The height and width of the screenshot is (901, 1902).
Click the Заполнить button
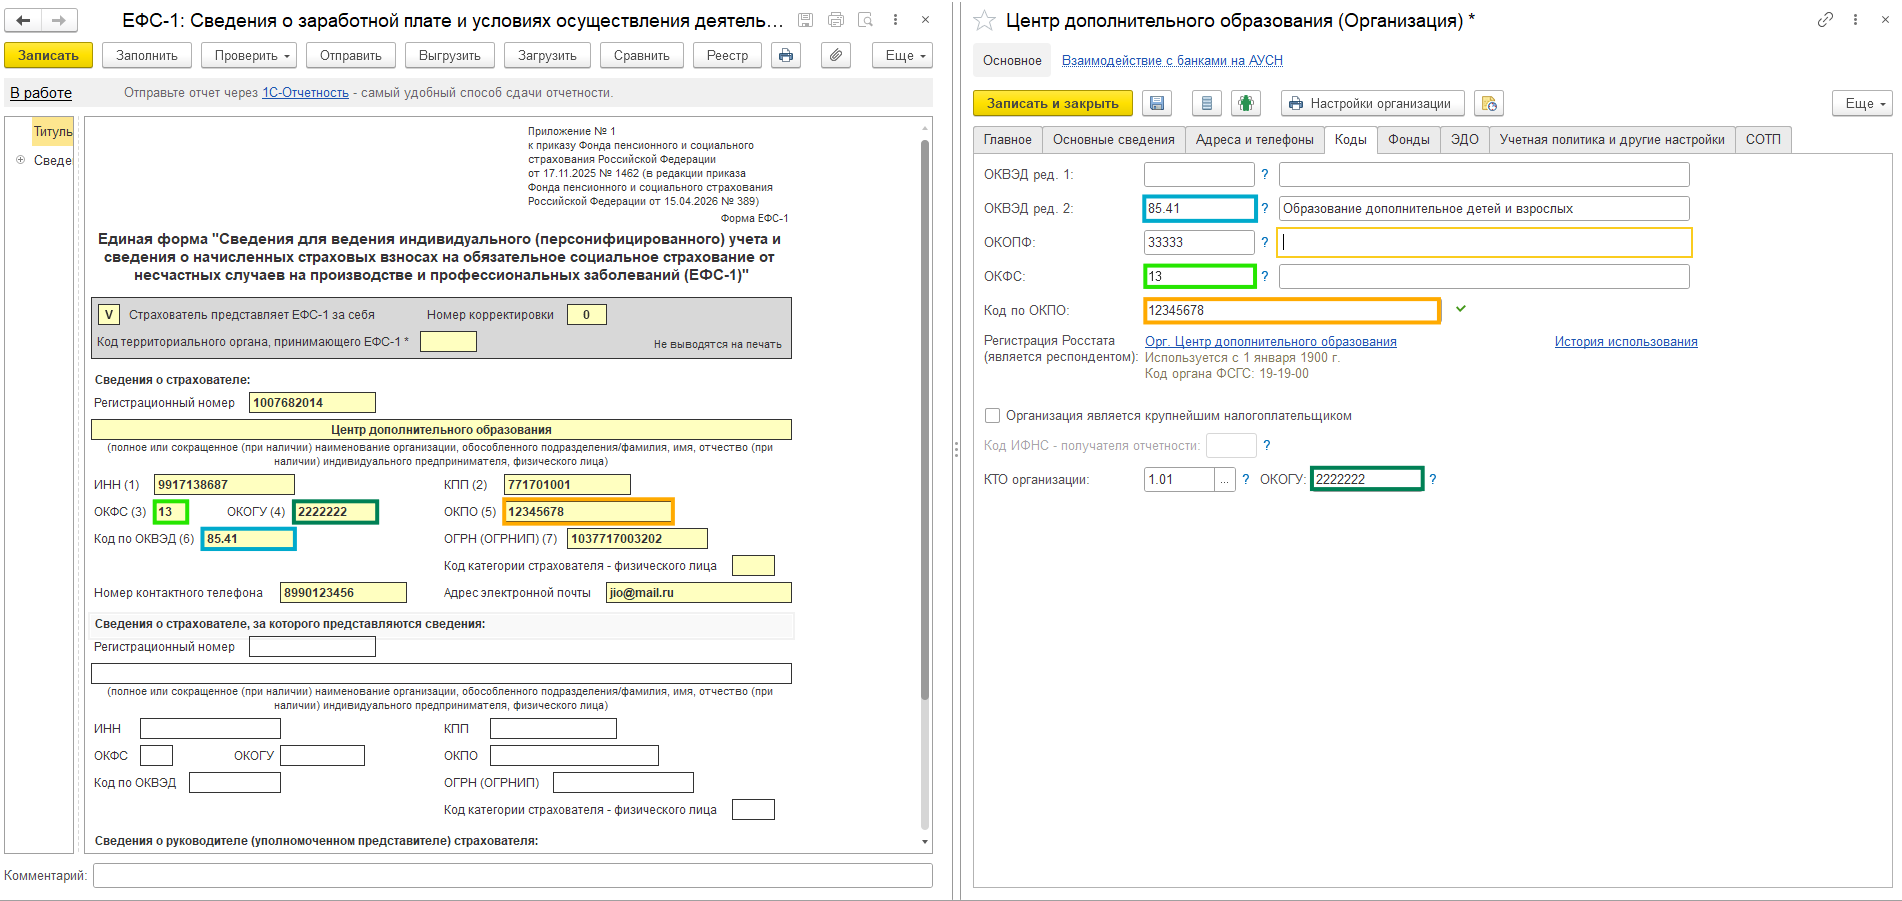(x=147, y=56)
